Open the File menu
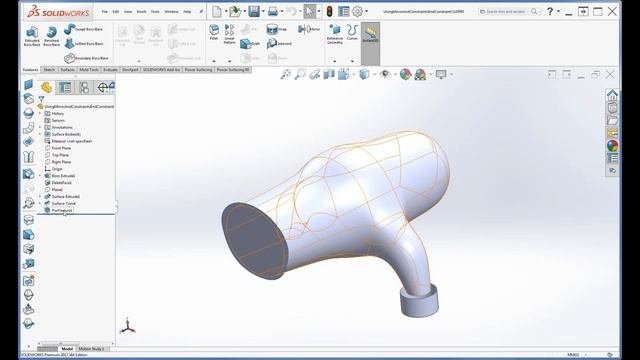The image size is (640, 360). pos(105,12)
